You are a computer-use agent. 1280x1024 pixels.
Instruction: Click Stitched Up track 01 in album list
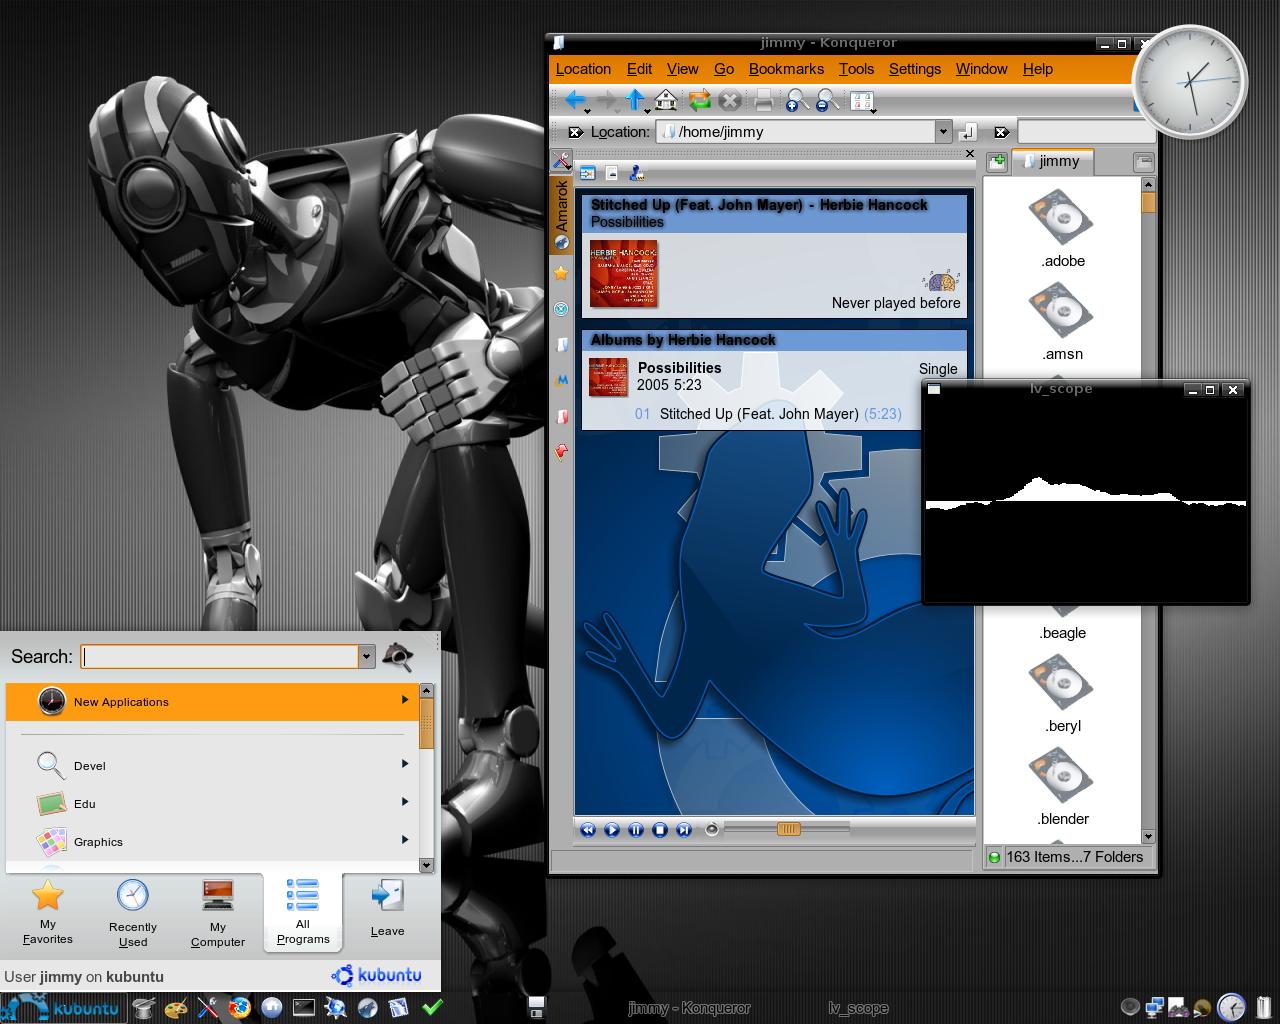(768, 414)
